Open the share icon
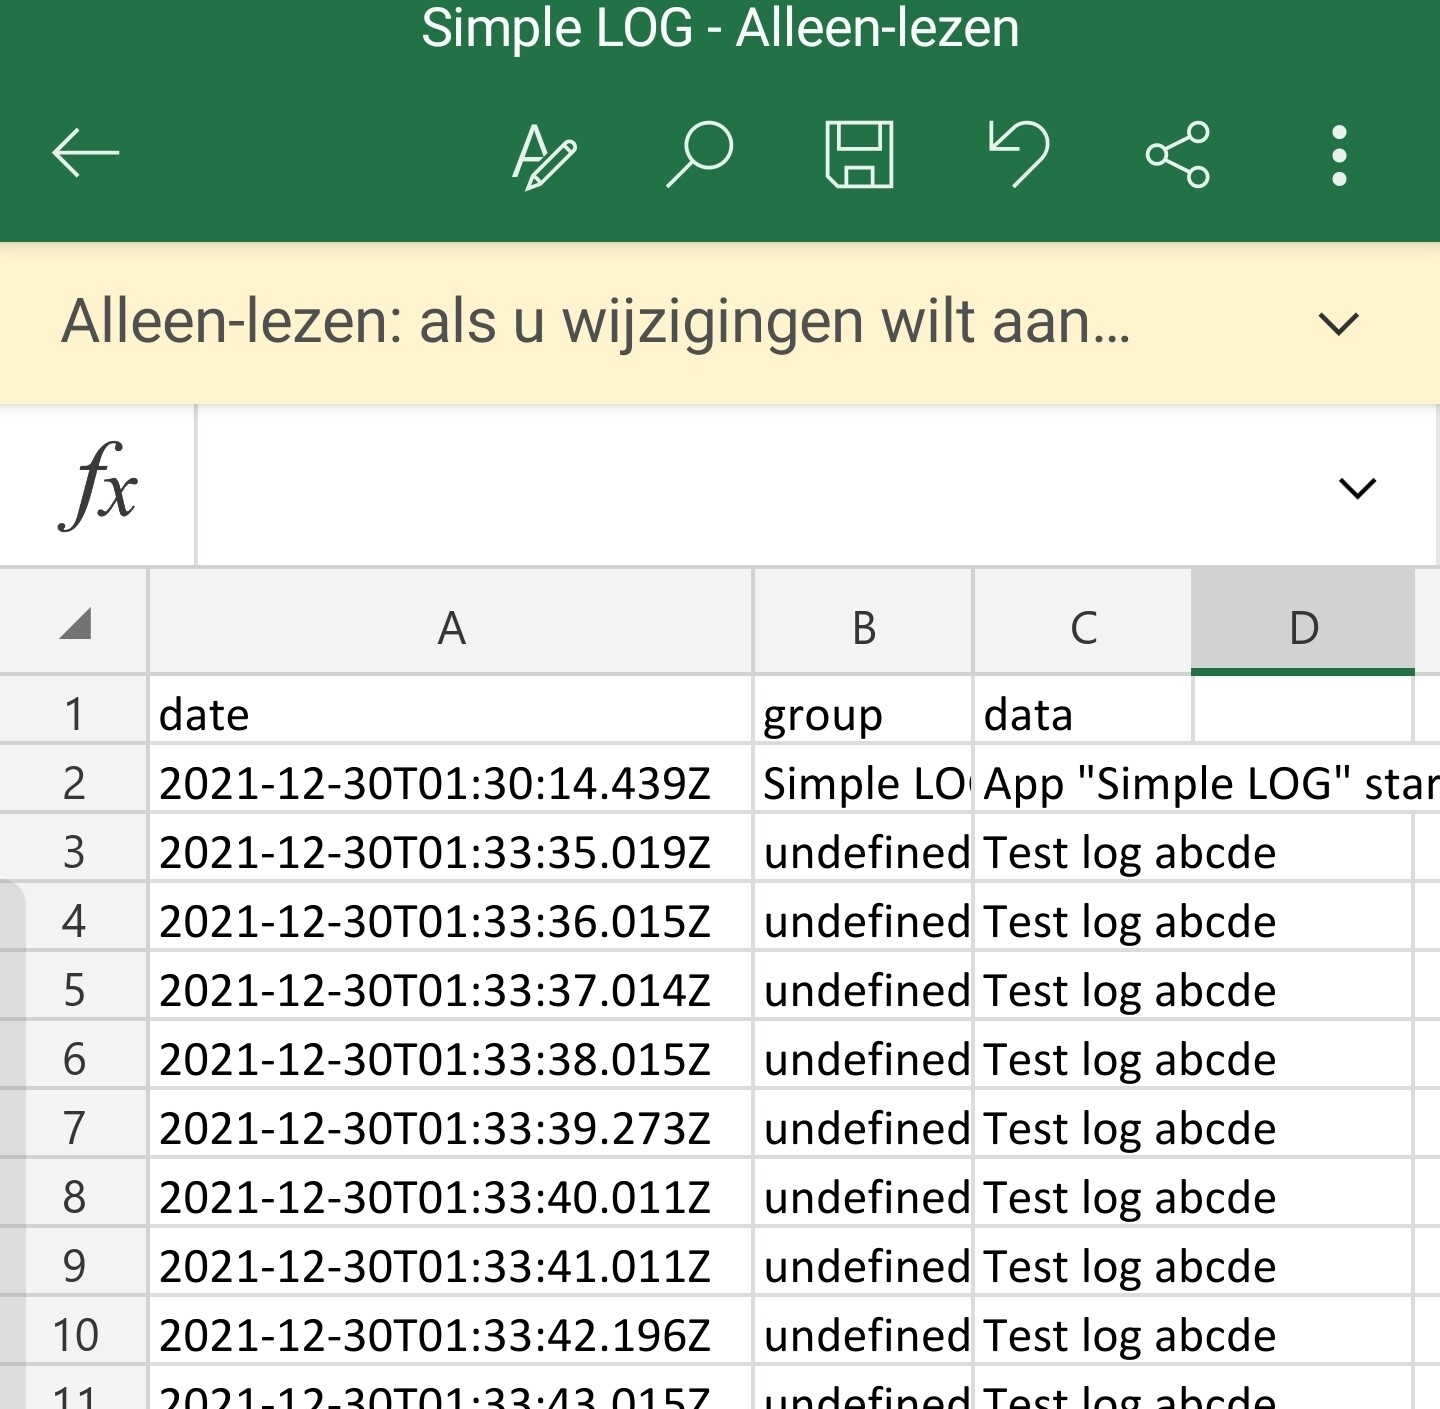Screen dimensions: 1440x1409 point(1178,155)
